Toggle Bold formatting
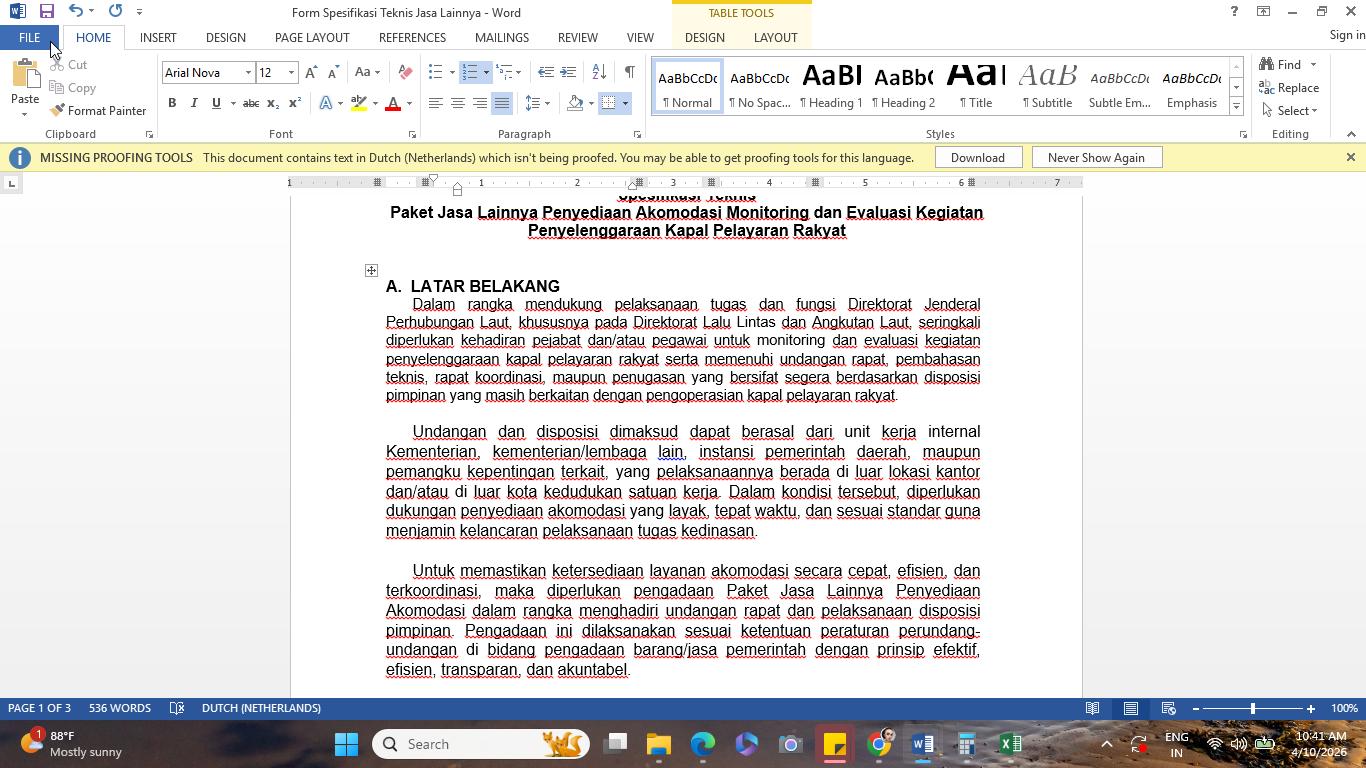The width and height of the screenshot is (1366, 768). click(x=172, y=103)
